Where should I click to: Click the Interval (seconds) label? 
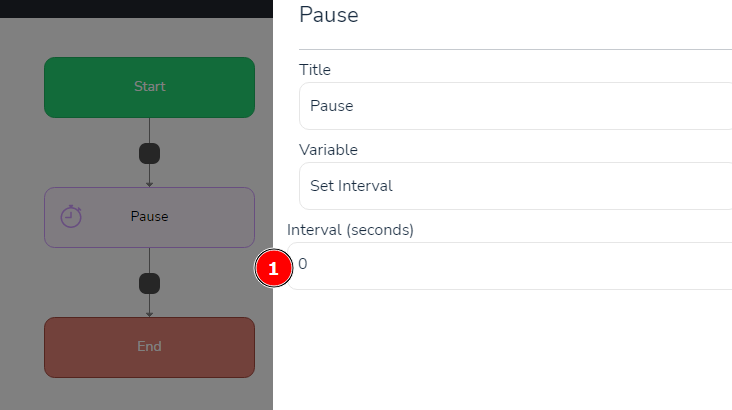350,230
